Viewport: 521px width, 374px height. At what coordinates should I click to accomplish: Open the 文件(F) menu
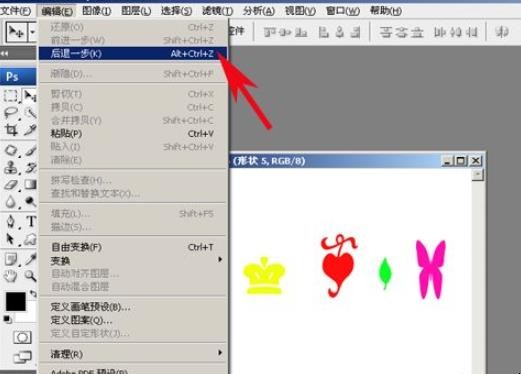coord(16,11)
